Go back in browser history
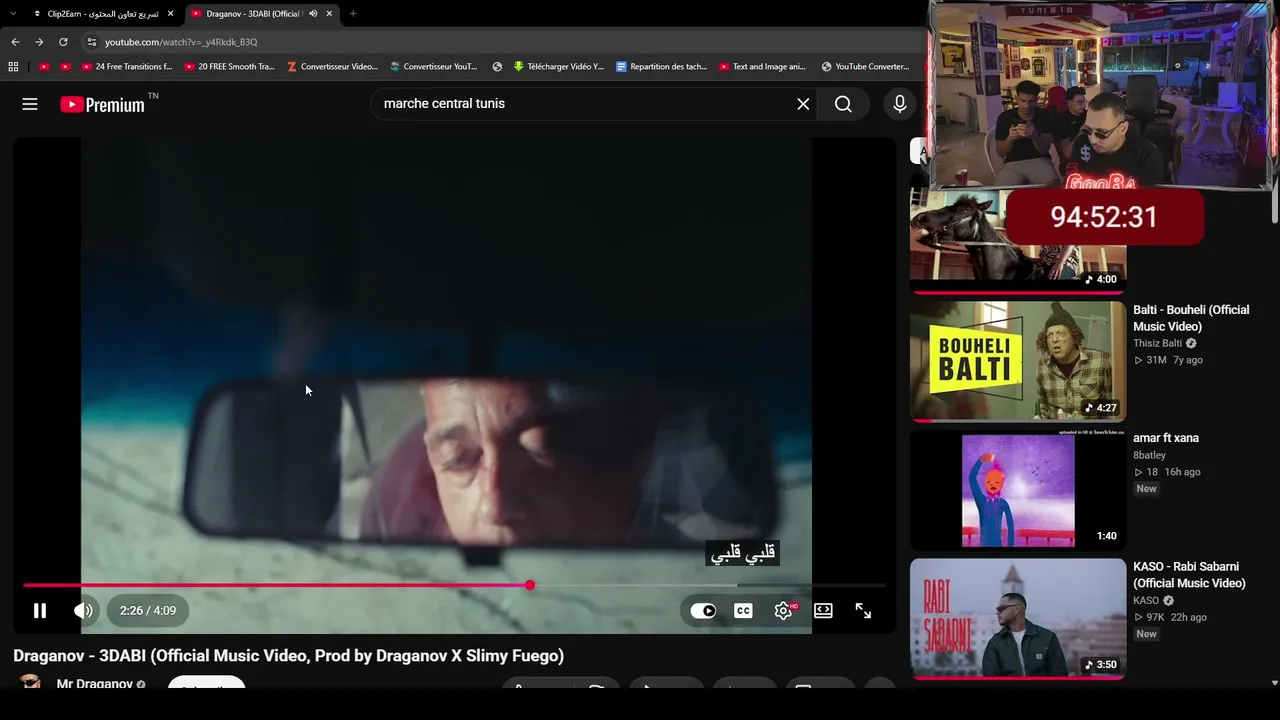Screen dimensions: 1280x720 coord(15,42)
